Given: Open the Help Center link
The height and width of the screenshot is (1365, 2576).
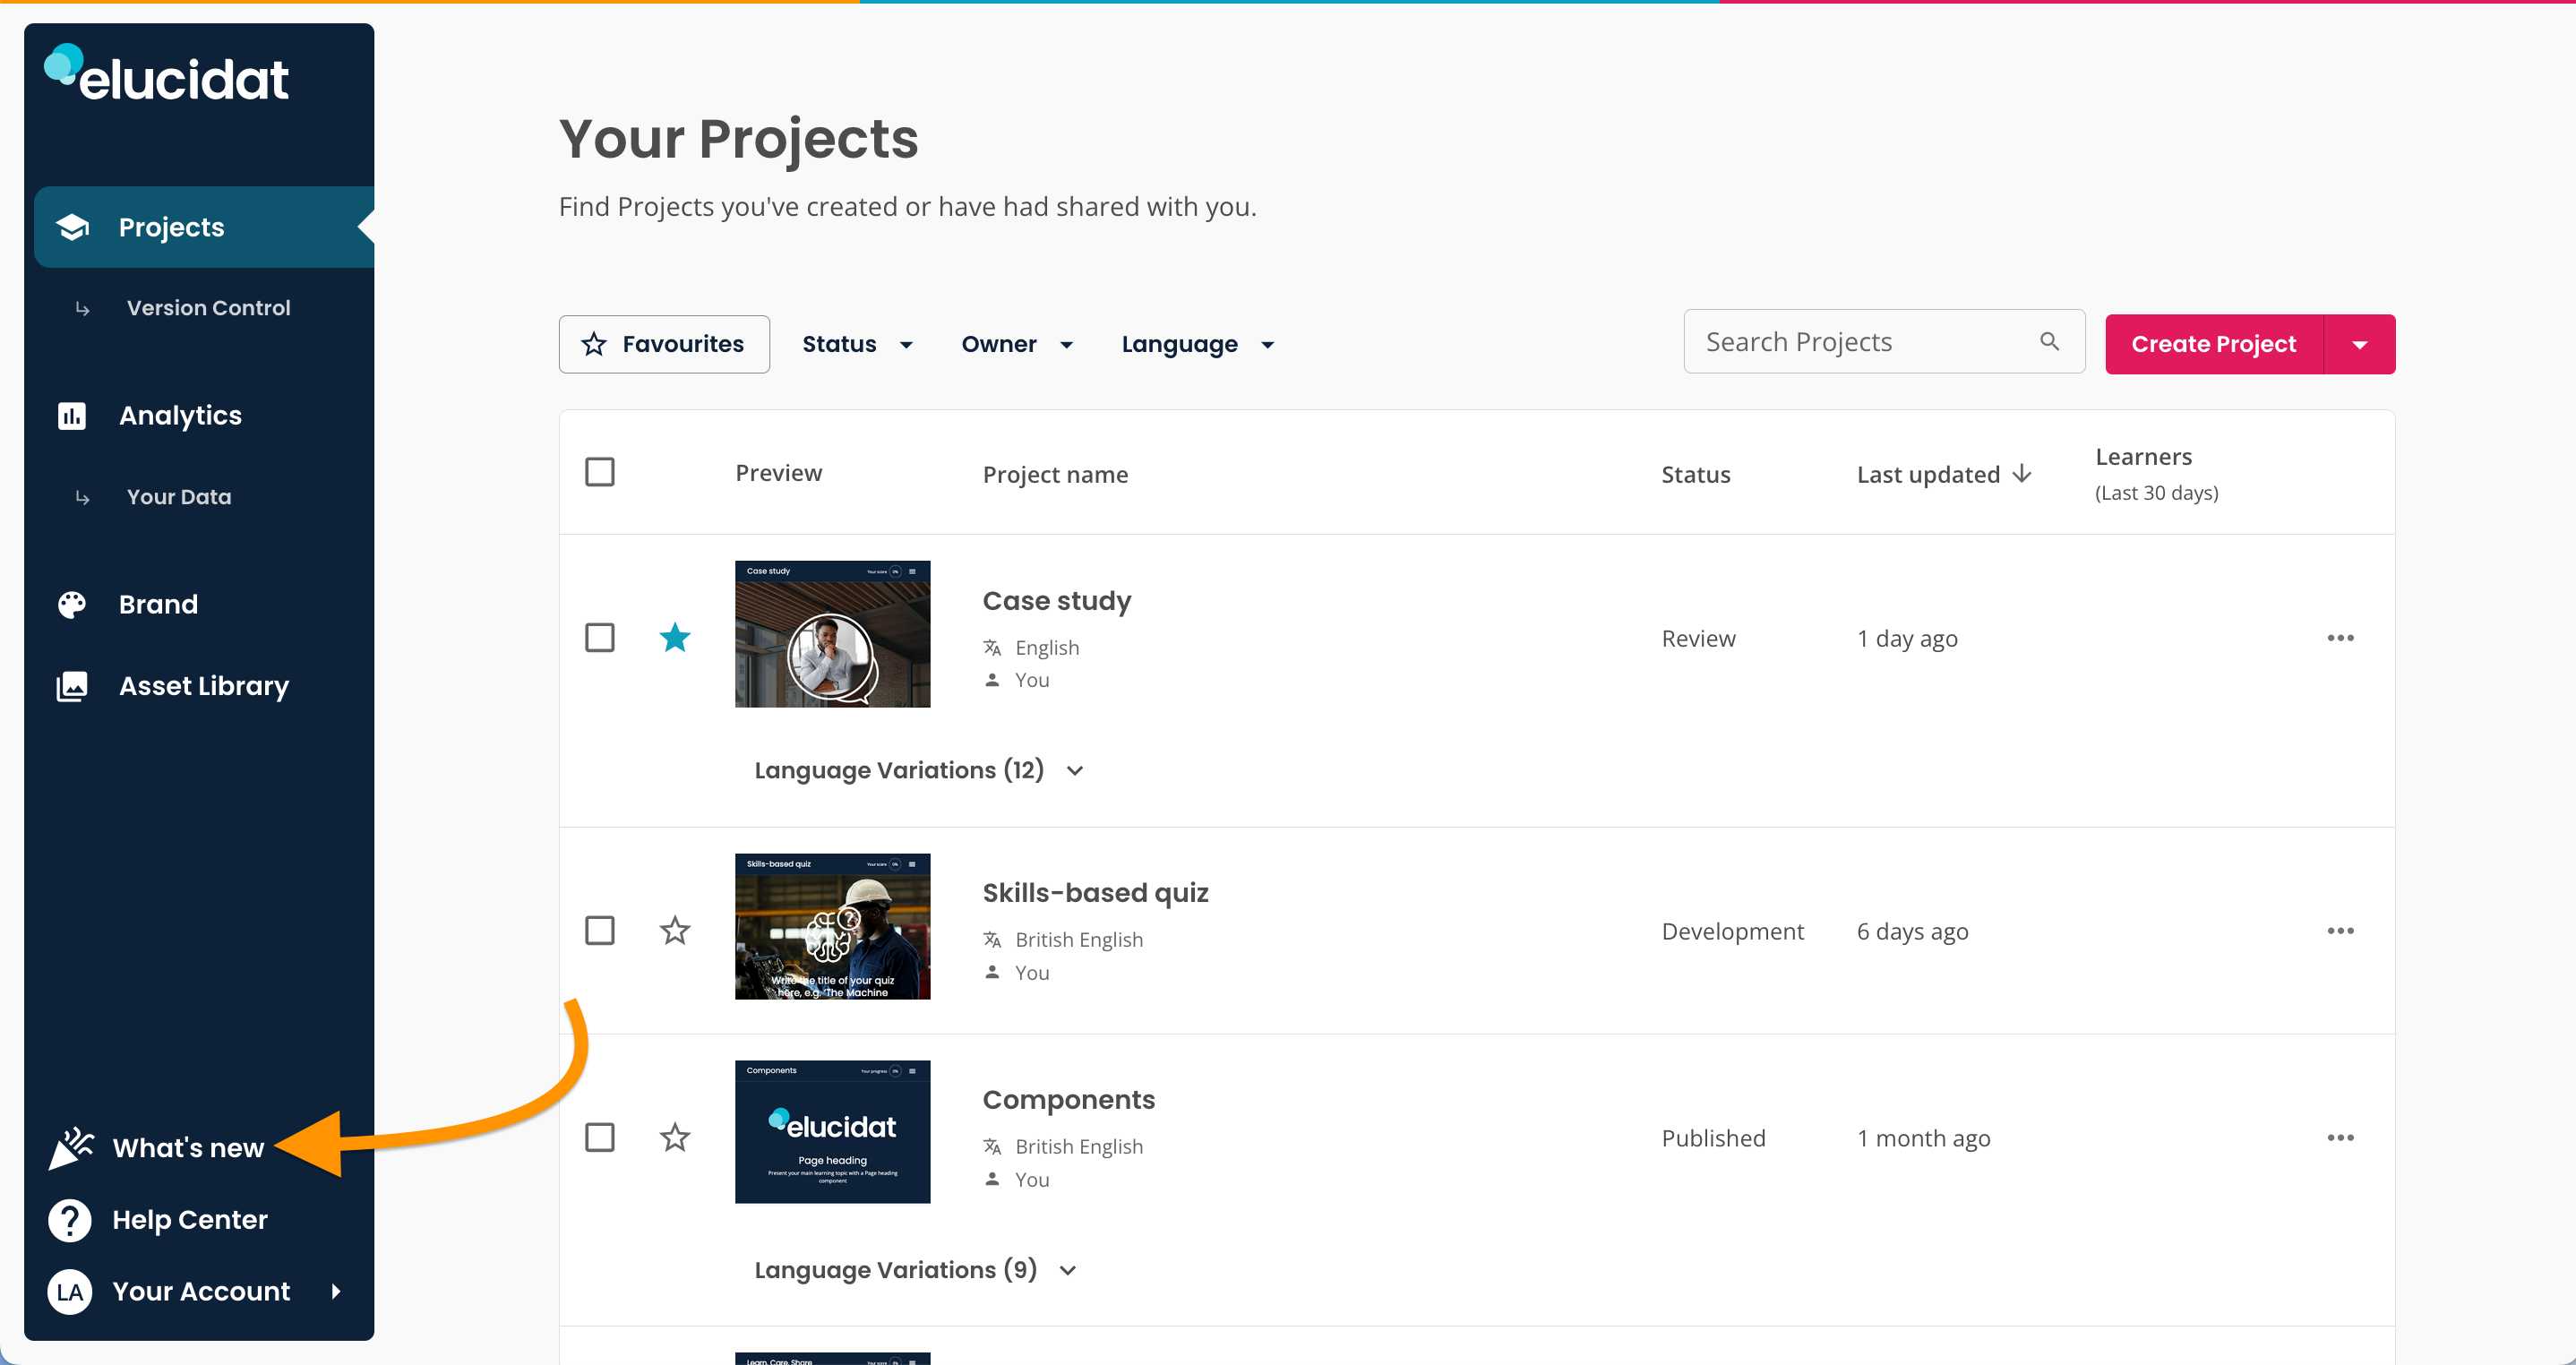Looking at the screenshot, I should [190, 1220].
